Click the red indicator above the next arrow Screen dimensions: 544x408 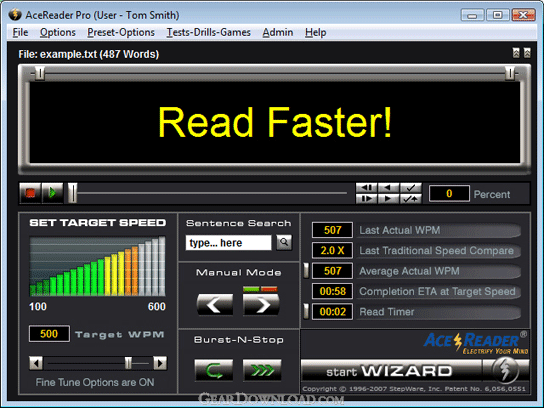269,289
